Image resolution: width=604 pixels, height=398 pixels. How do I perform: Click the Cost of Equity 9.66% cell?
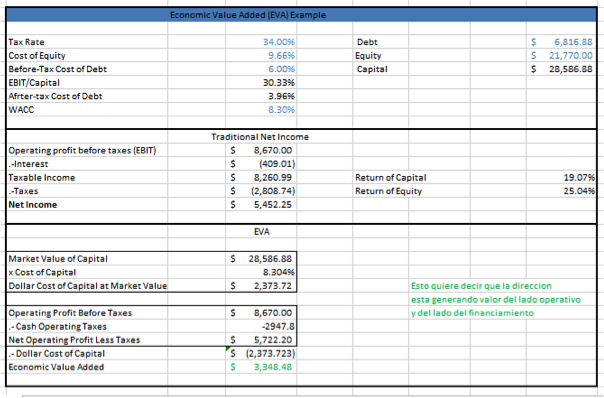(261, 55)
